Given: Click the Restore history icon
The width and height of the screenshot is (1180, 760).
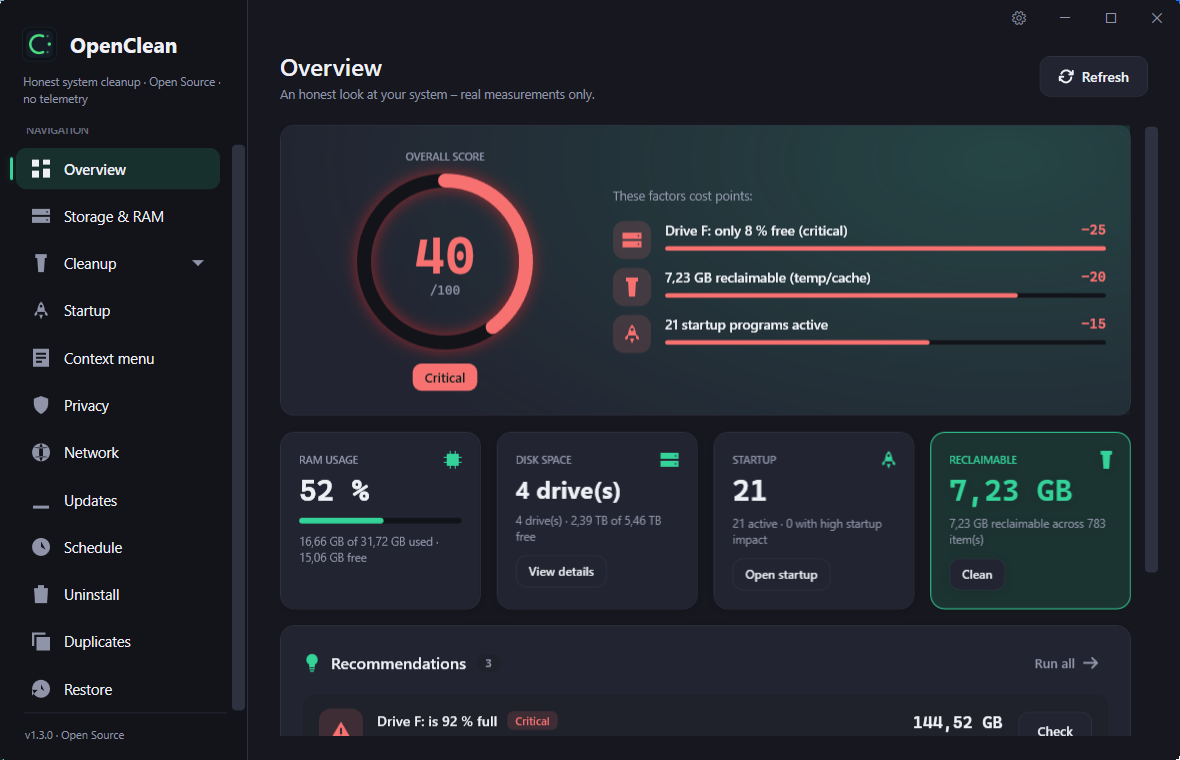Looking at the screenshot, I should coord(41,689).
